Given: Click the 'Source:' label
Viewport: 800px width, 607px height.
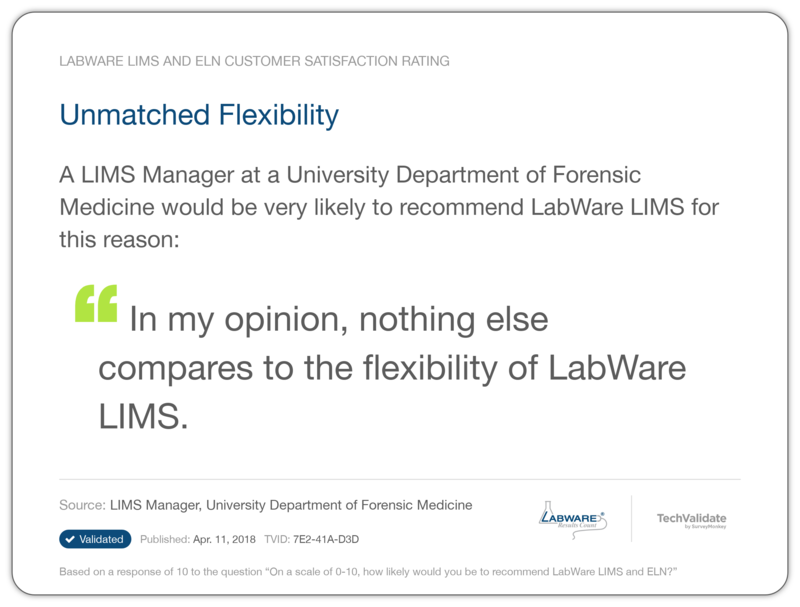Looking at the screenshot, I should point(82,505).
